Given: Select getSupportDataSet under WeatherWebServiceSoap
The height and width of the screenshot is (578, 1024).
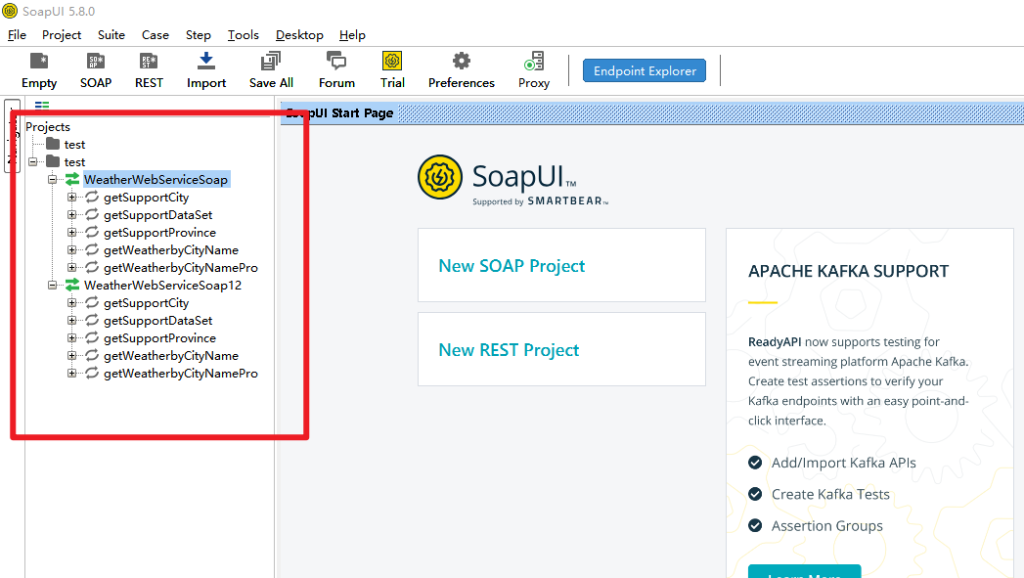Looking at the screenshot, I should pos(157,215).
